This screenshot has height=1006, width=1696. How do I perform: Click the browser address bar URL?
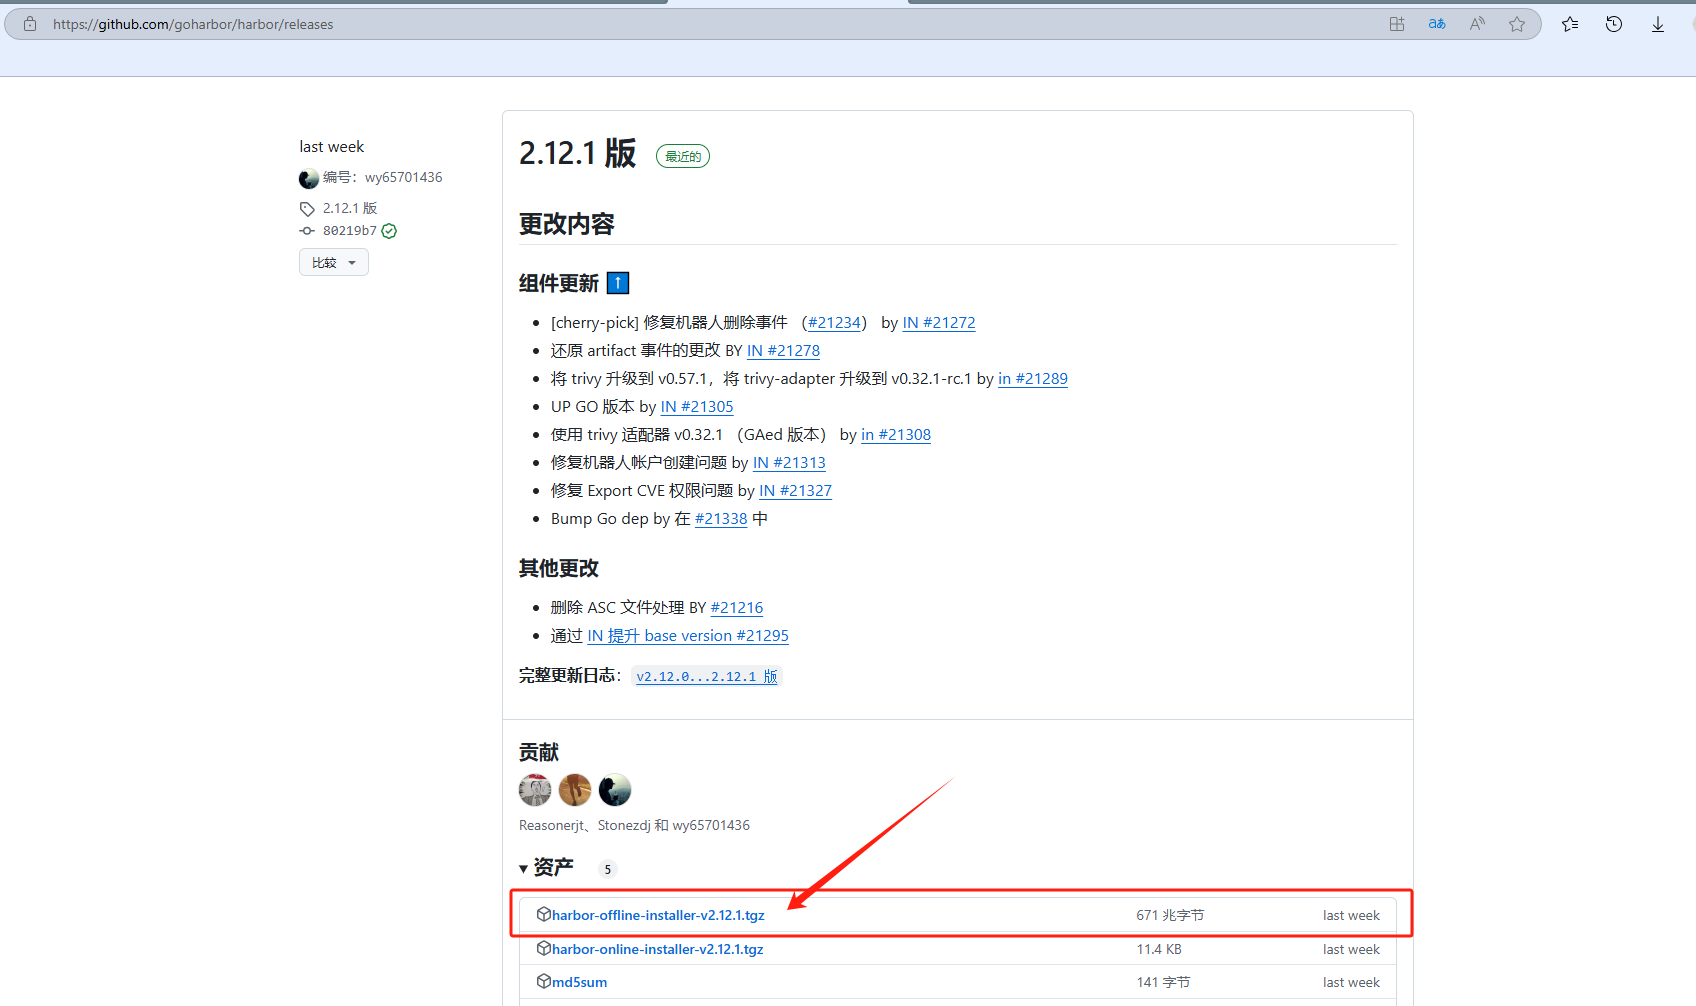click(193, 24)
